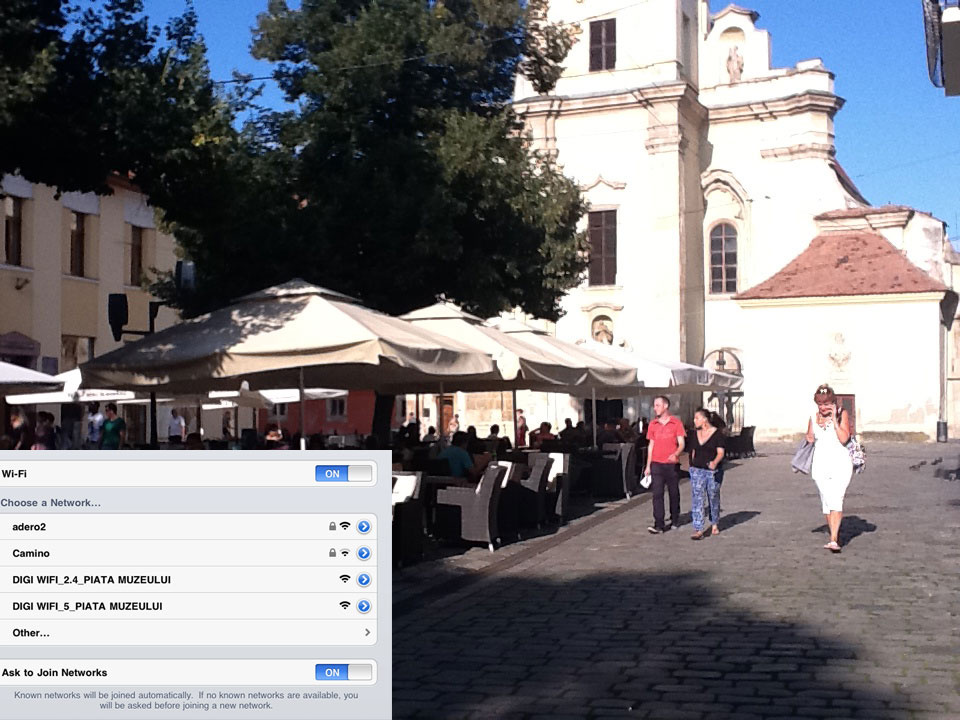Select the Camino network name
The image size is (960, 720).
31,553
